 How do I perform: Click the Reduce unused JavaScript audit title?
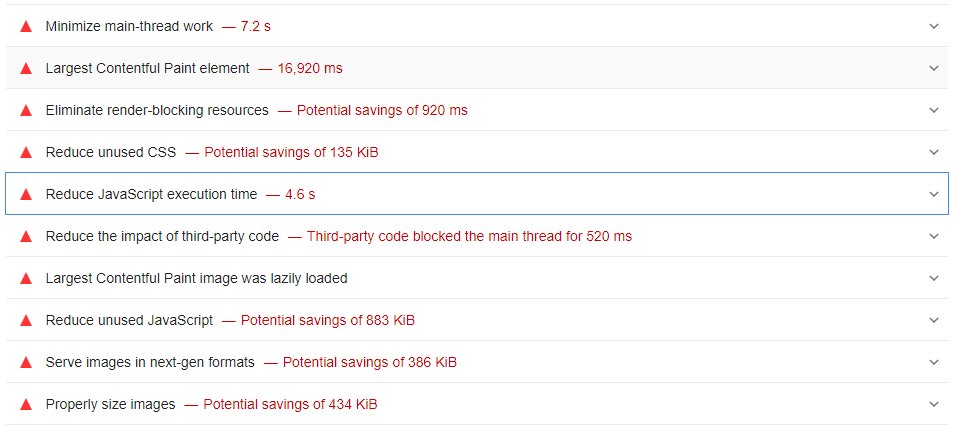pos(129,320)
